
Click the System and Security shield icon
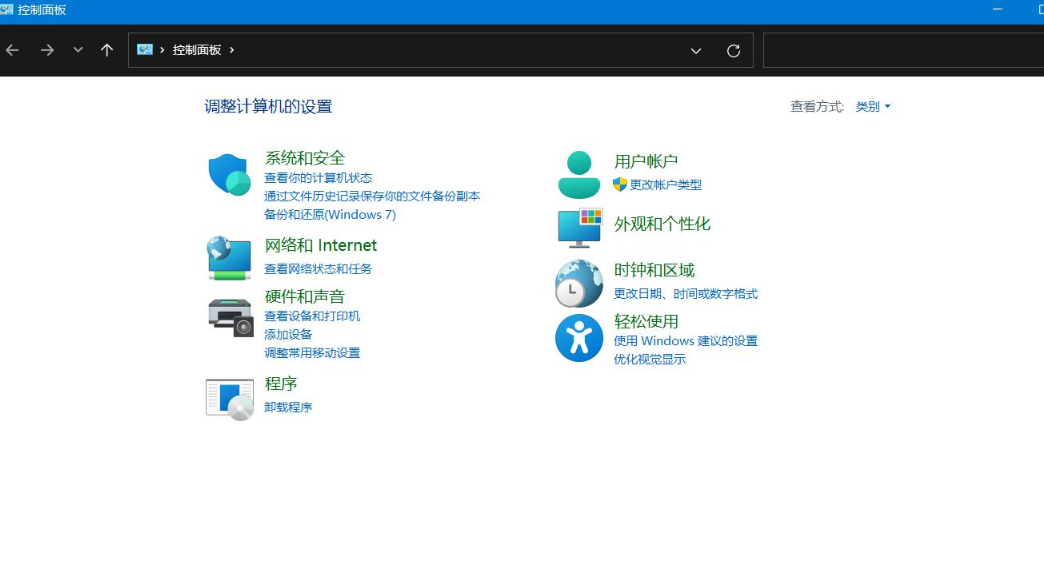[x=229, y=175]
